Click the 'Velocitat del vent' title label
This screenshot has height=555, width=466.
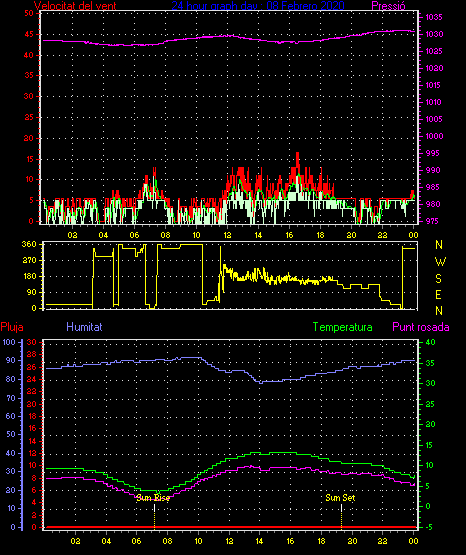[x=75, y=6]
